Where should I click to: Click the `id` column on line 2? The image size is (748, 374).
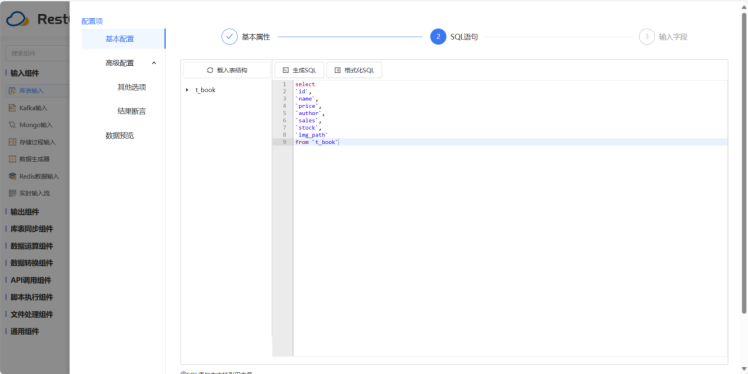coord(302,91)
